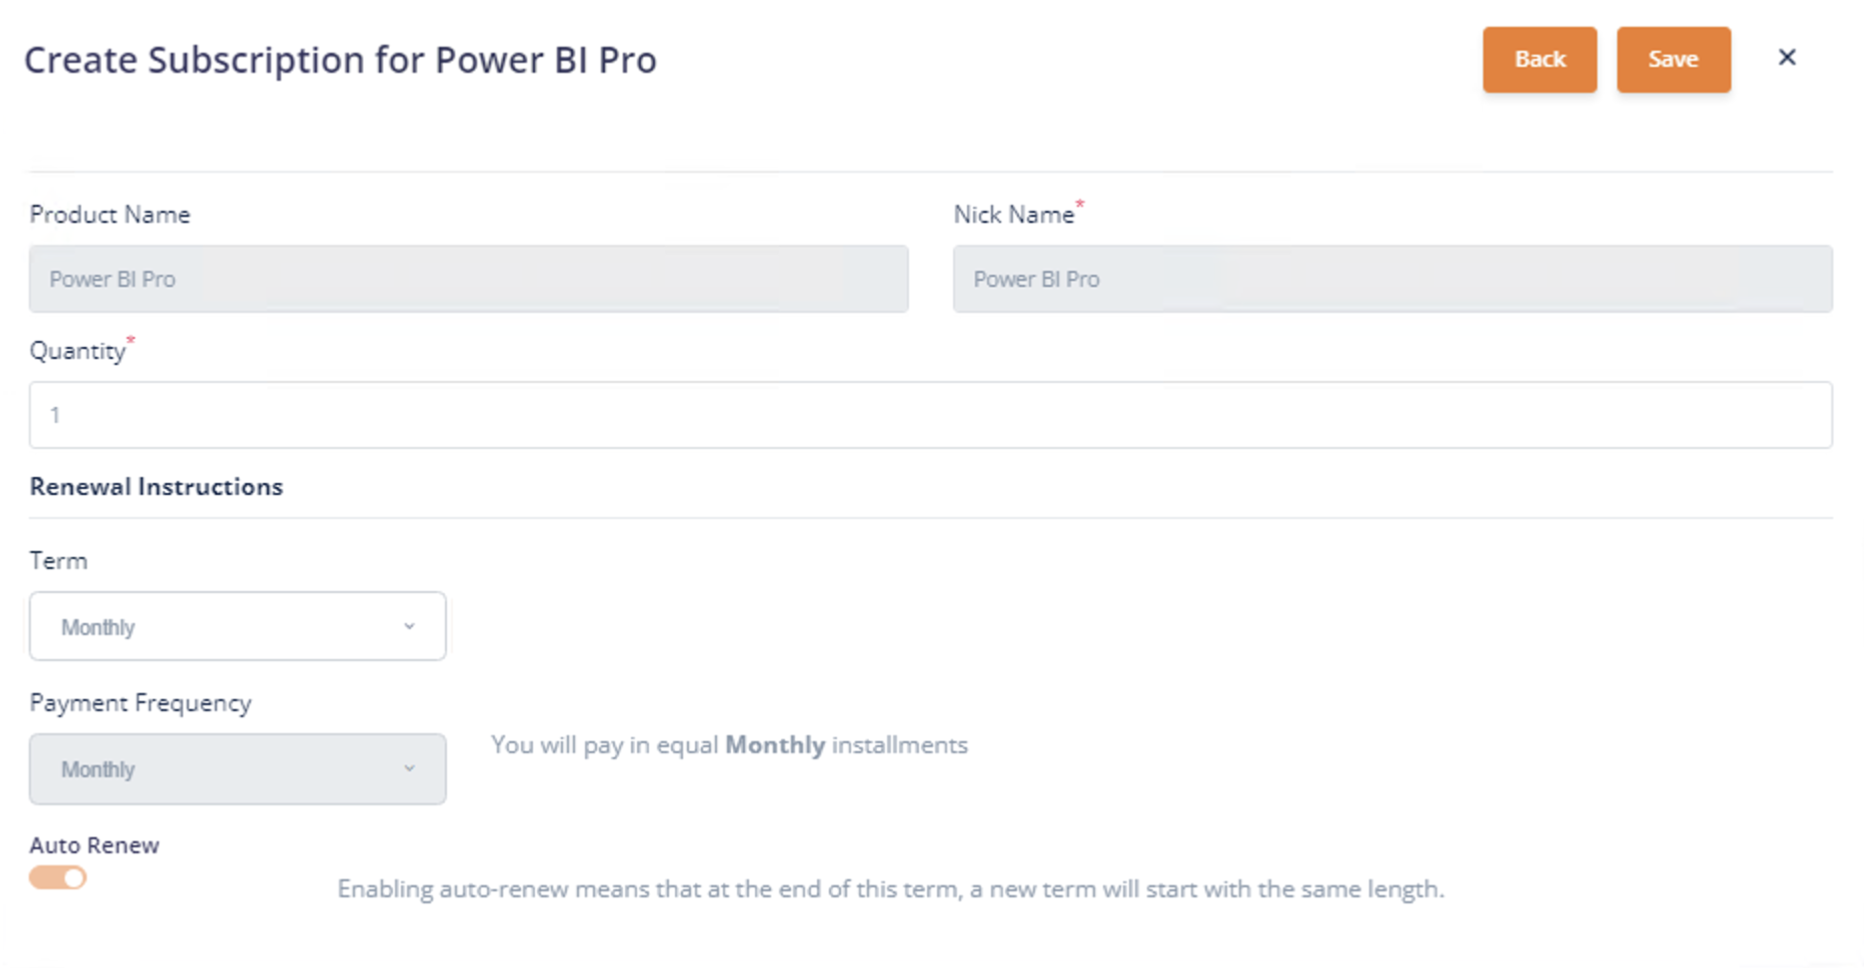Disable the Auto Renew toggle
The height and width of the screenshot is (968, 1864).
click(x=58, y=878)
